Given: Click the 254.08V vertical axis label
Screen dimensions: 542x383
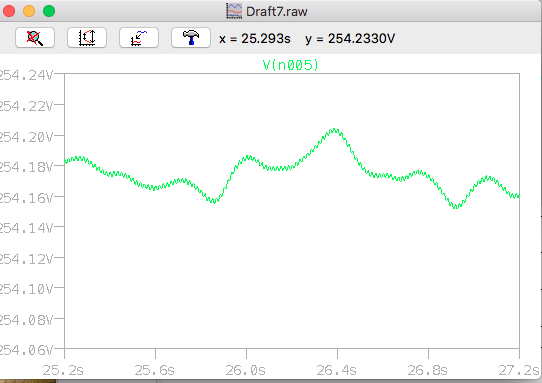Looking at the screenshot, I should (x=26, y=320).
